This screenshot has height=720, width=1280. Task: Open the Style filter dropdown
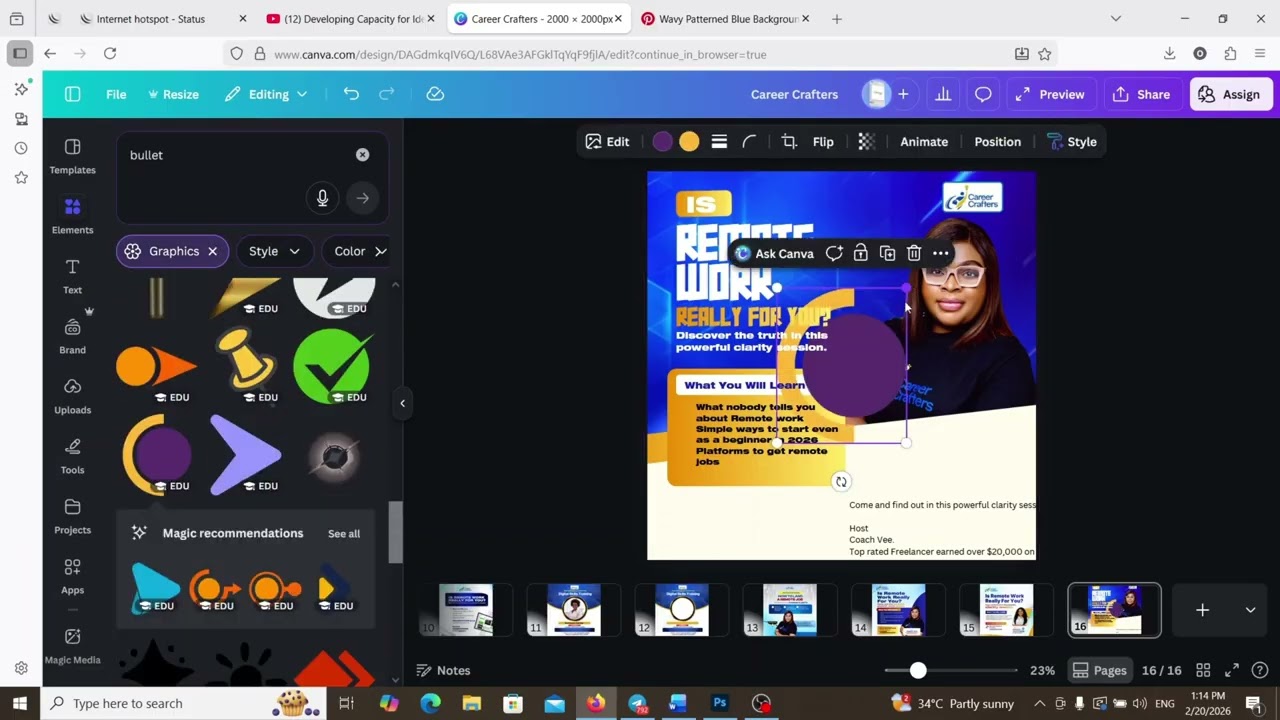pyautogui.click(x=274, y=251)
